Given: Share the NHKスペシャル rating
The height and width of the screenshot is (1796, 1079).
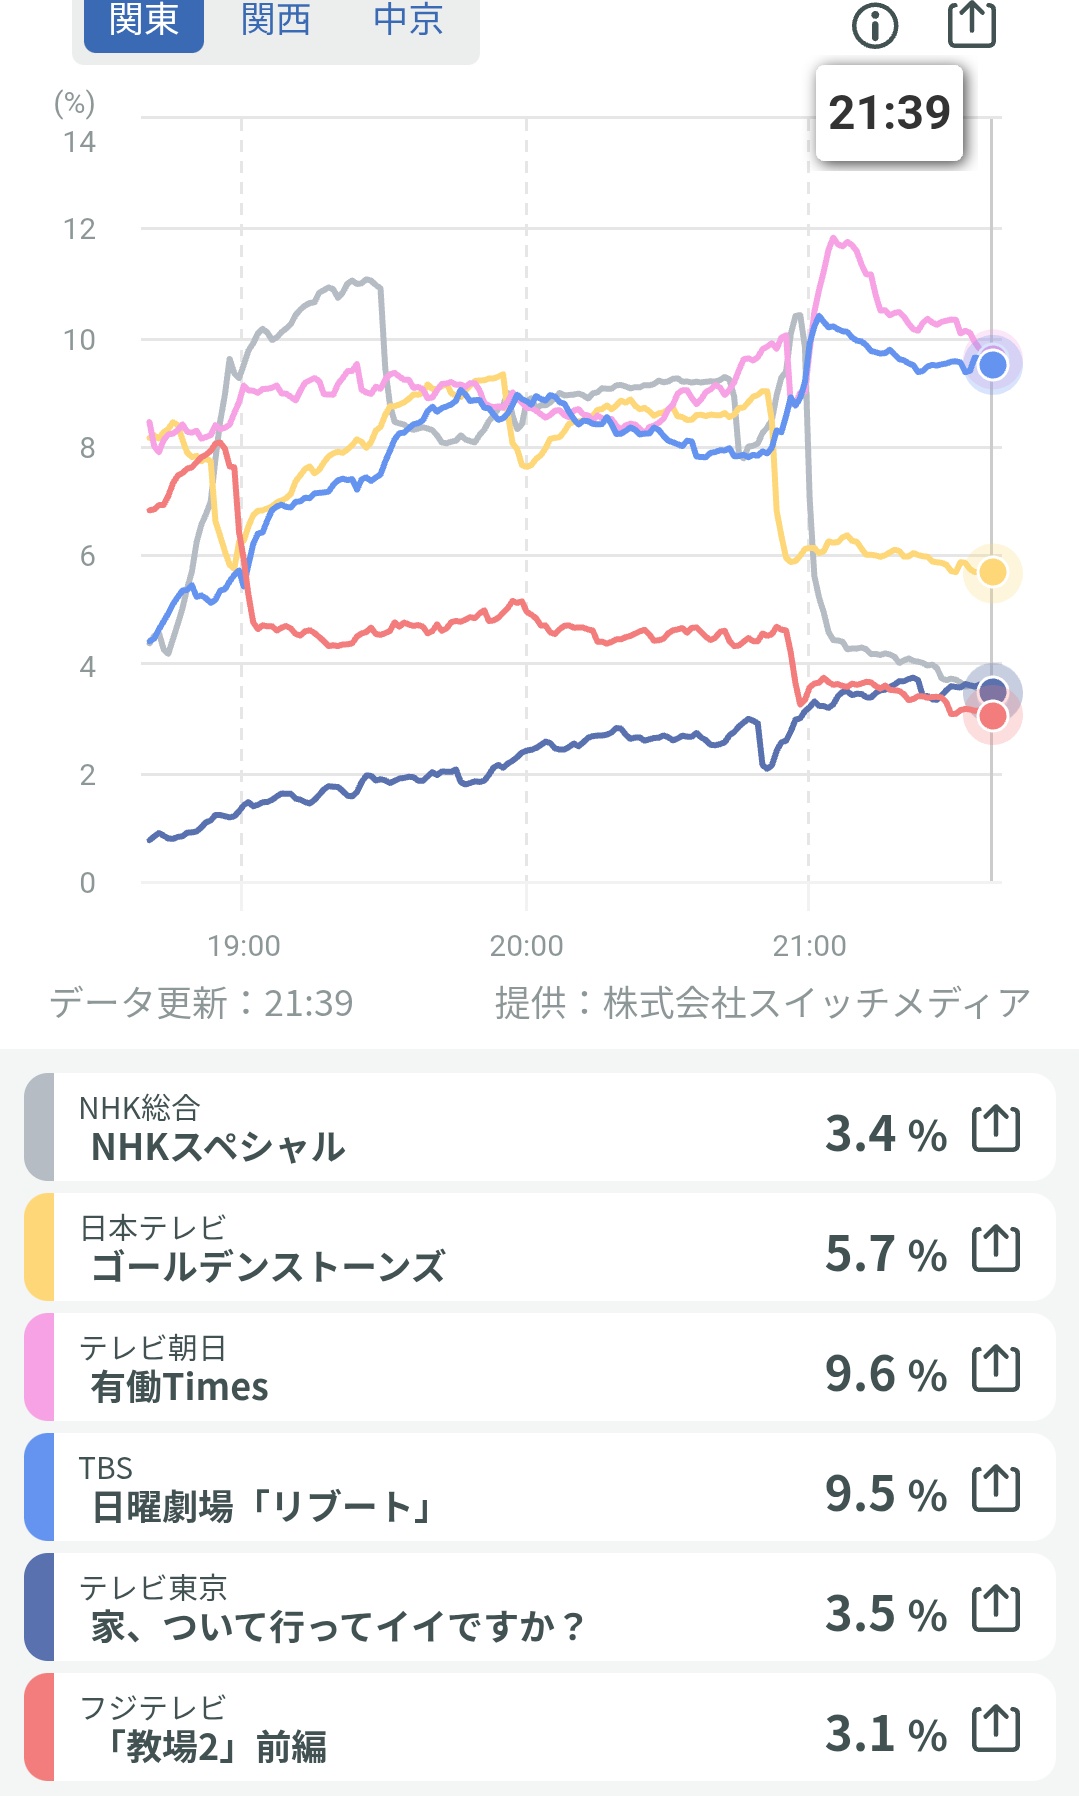Looking at the screenshot, I should click(996, 1129).
